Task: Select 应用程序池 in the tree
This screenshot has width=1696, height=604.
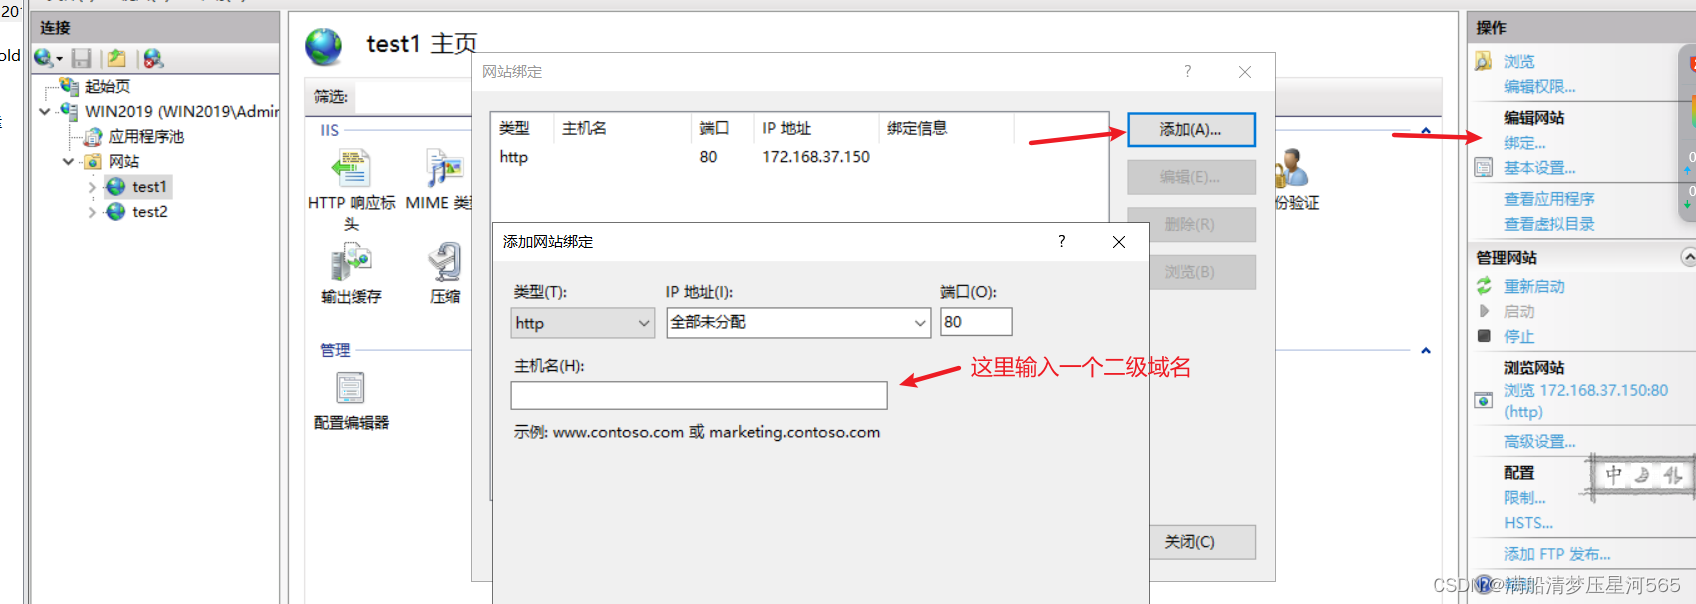Action: [x=146, y=137]
